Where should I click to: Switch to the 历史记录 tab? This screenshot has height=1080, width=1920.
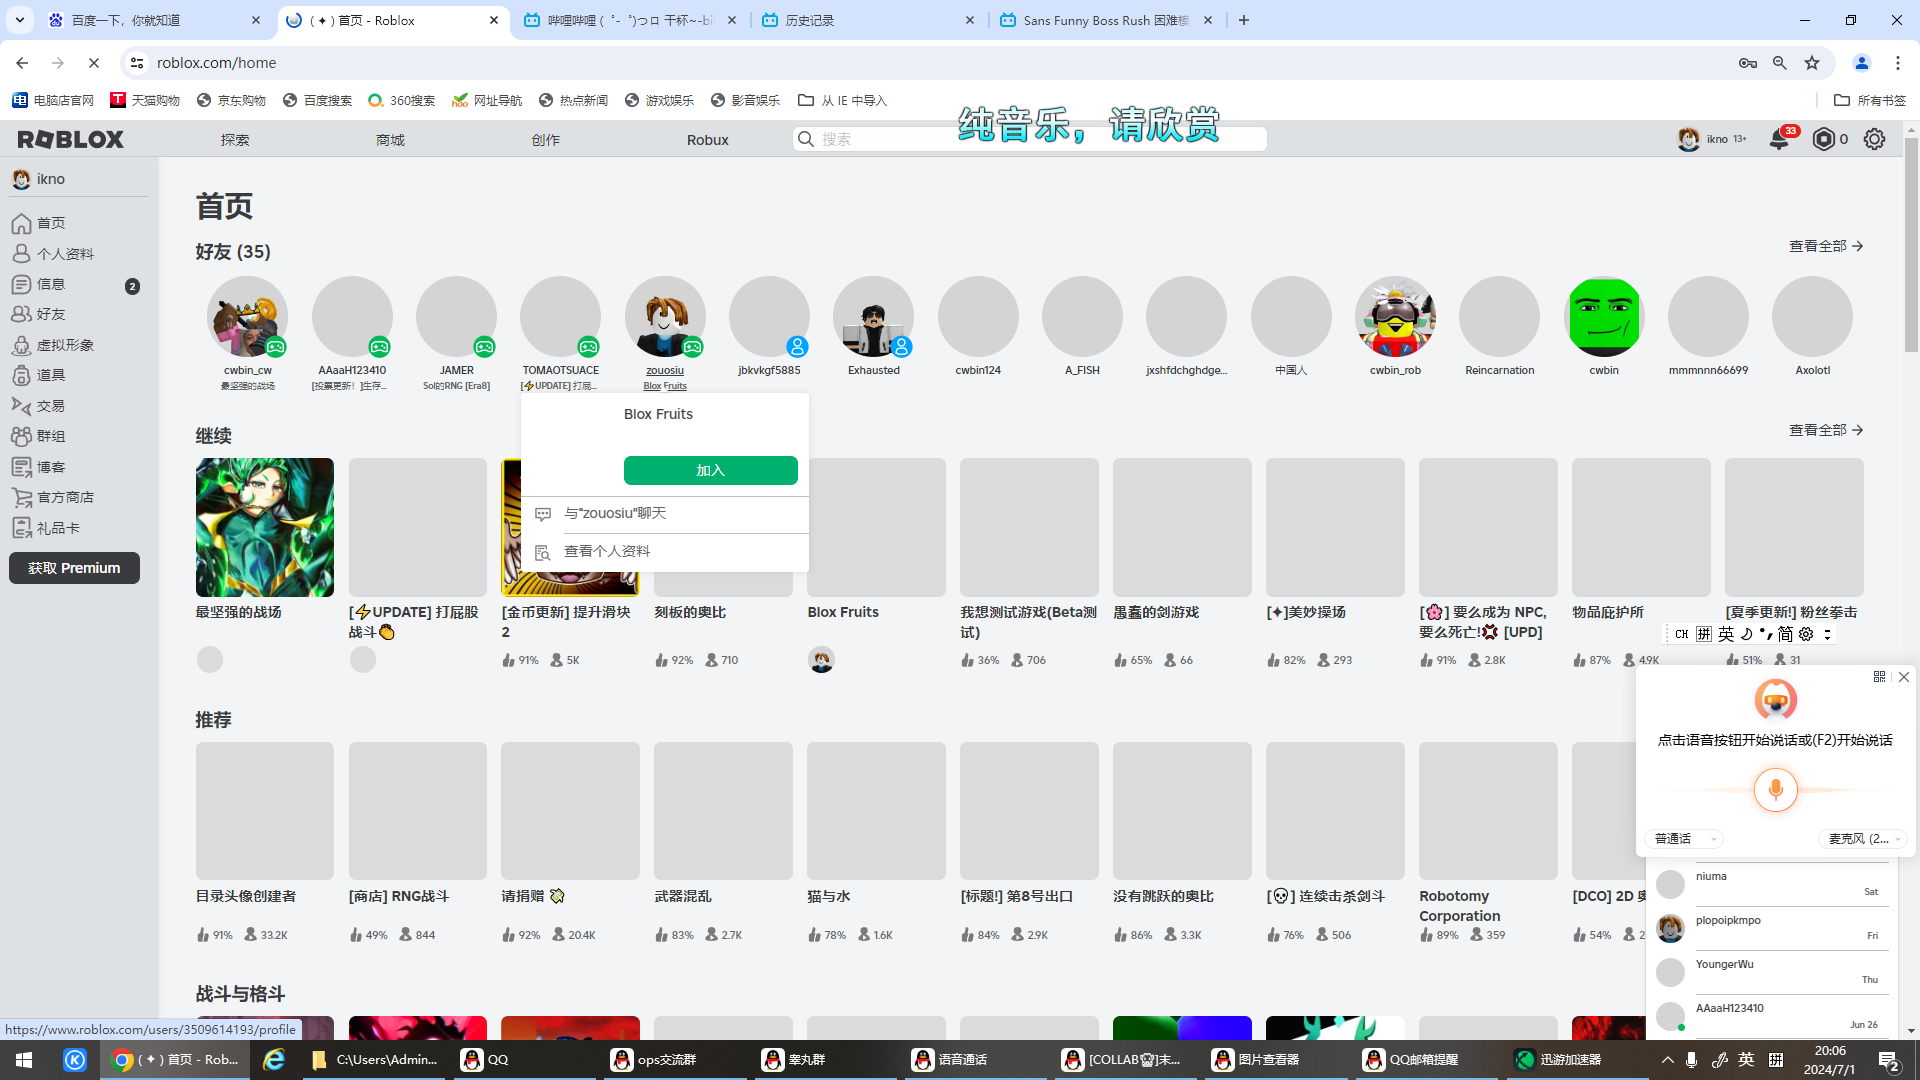pos(868,20)
